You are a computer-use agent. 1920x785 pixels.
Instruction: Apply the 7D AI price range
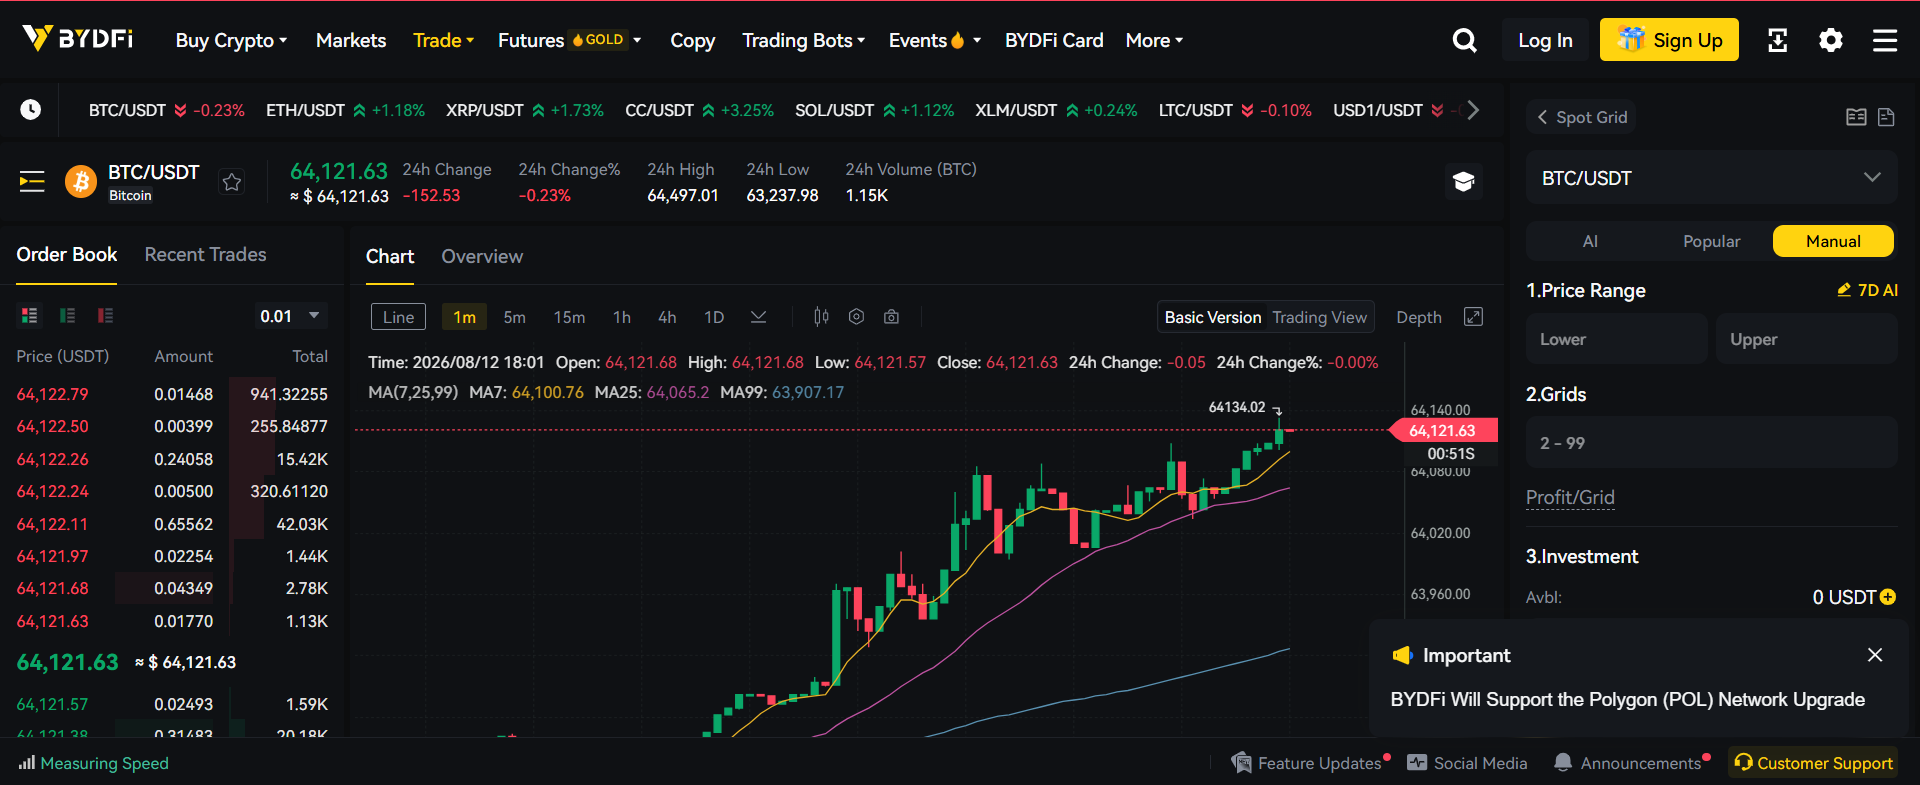tap(1867, 290)
